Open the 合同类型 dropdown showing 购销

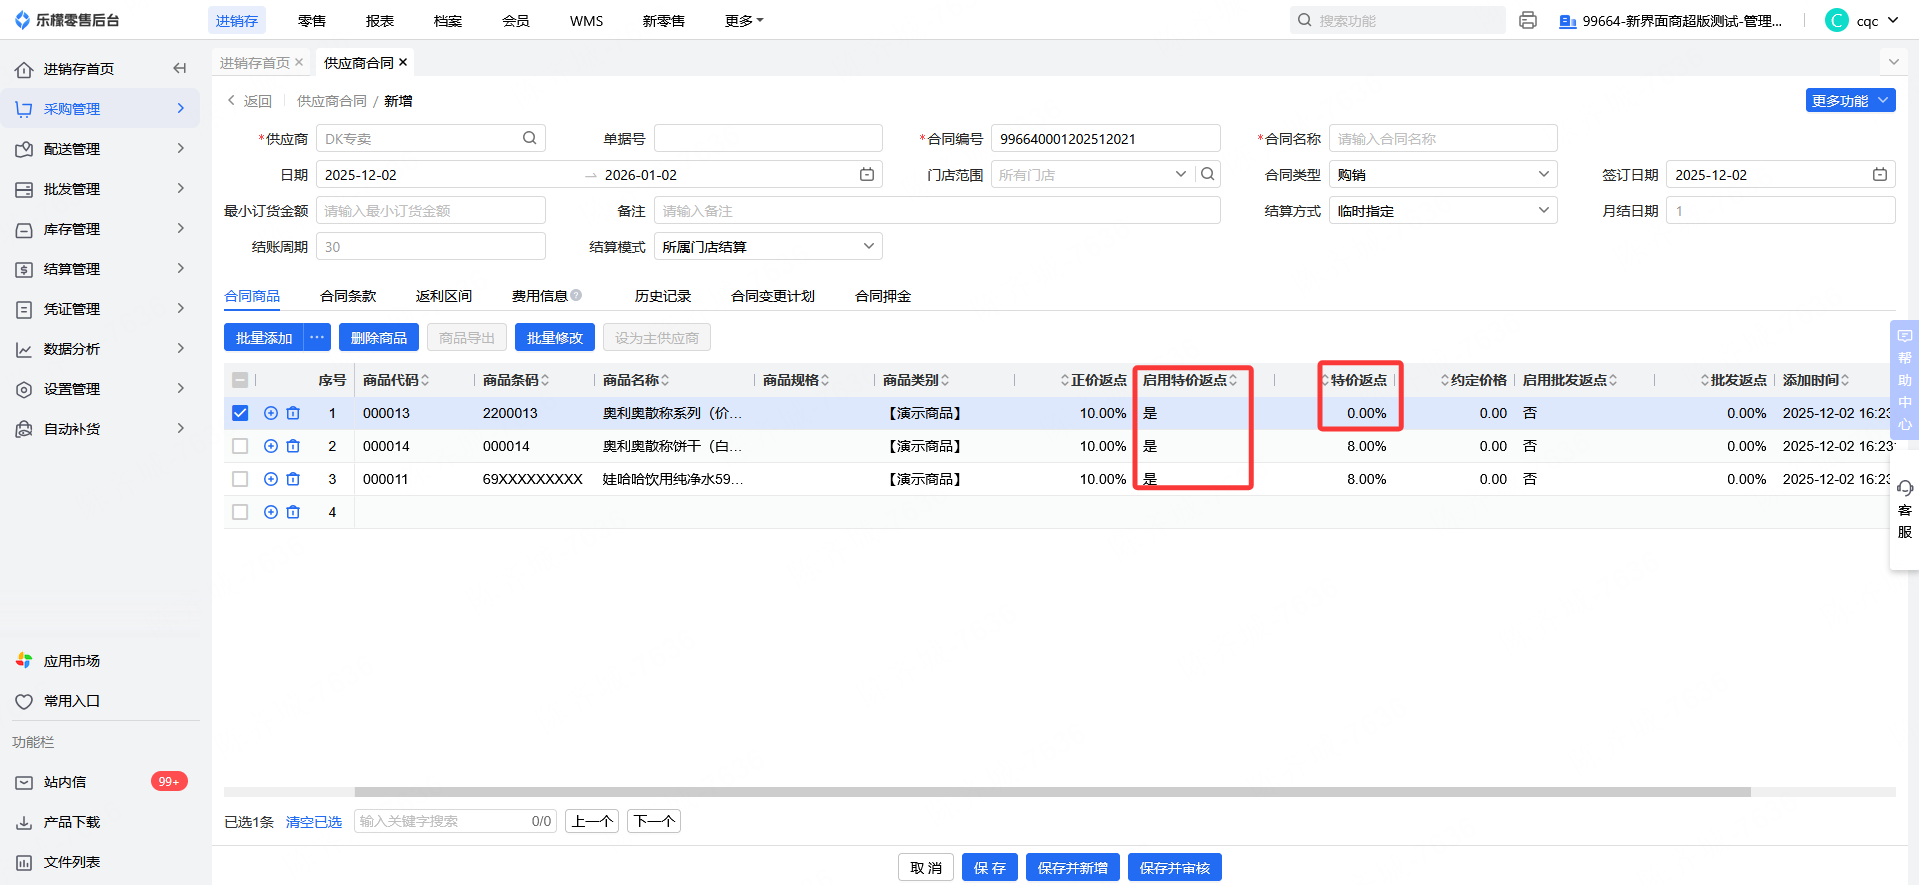(x=1443, y=174)
